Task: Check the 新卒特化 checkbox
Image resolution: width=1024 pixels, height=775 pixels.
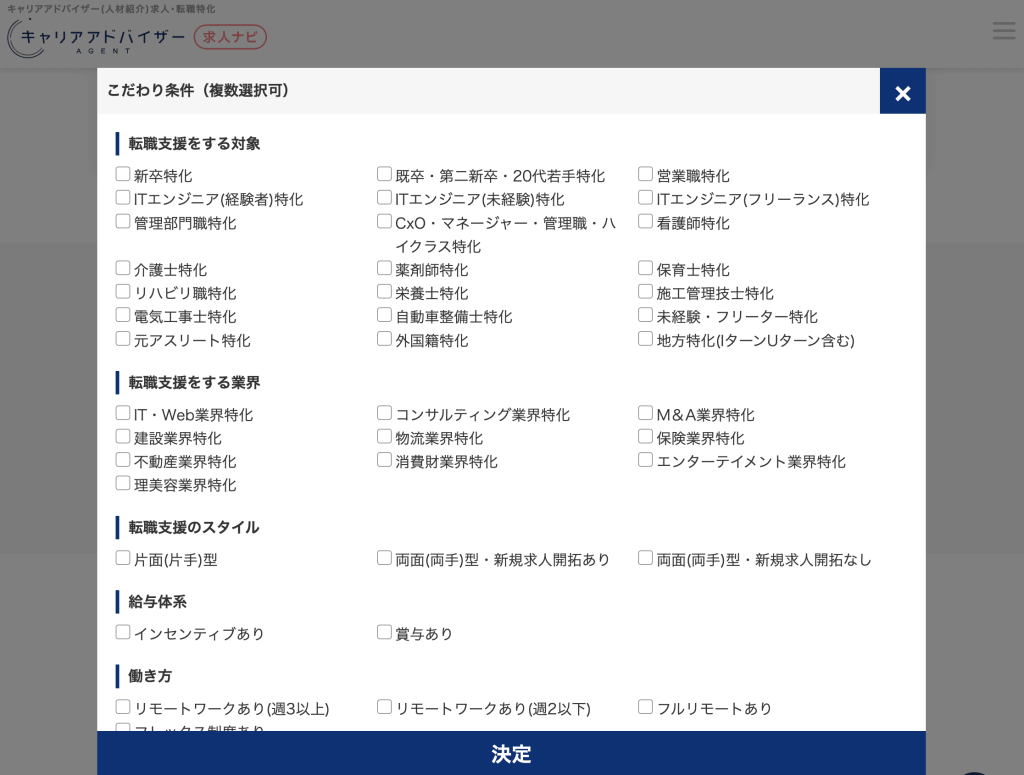Action: tap(122, 173)
